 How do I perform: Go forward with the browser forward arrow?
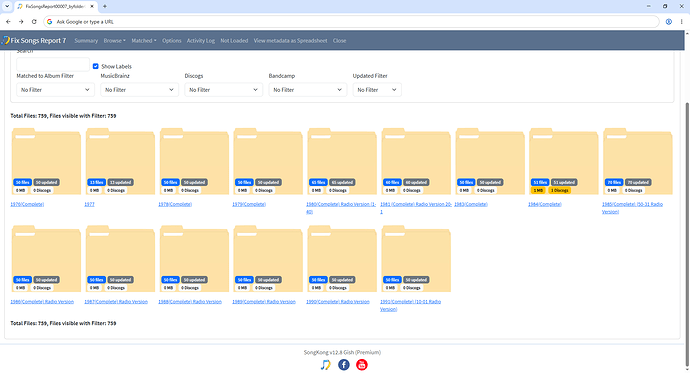click(21, 22)
